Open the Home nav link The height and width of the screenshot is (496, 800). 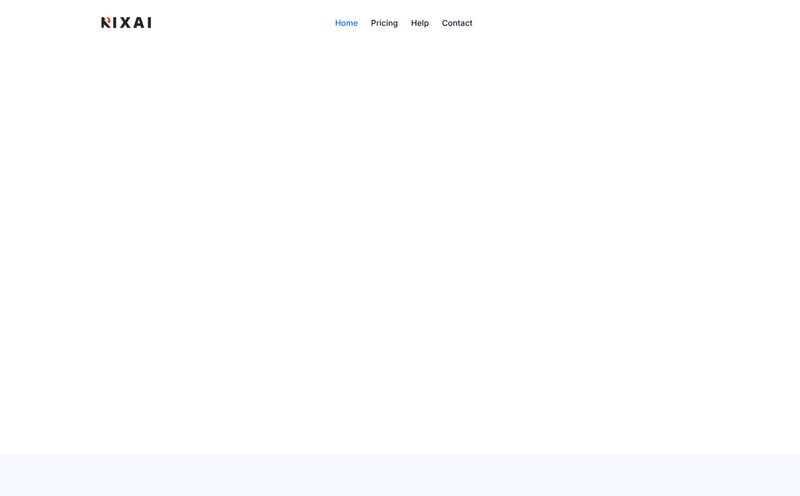click(x=346, y=23)
